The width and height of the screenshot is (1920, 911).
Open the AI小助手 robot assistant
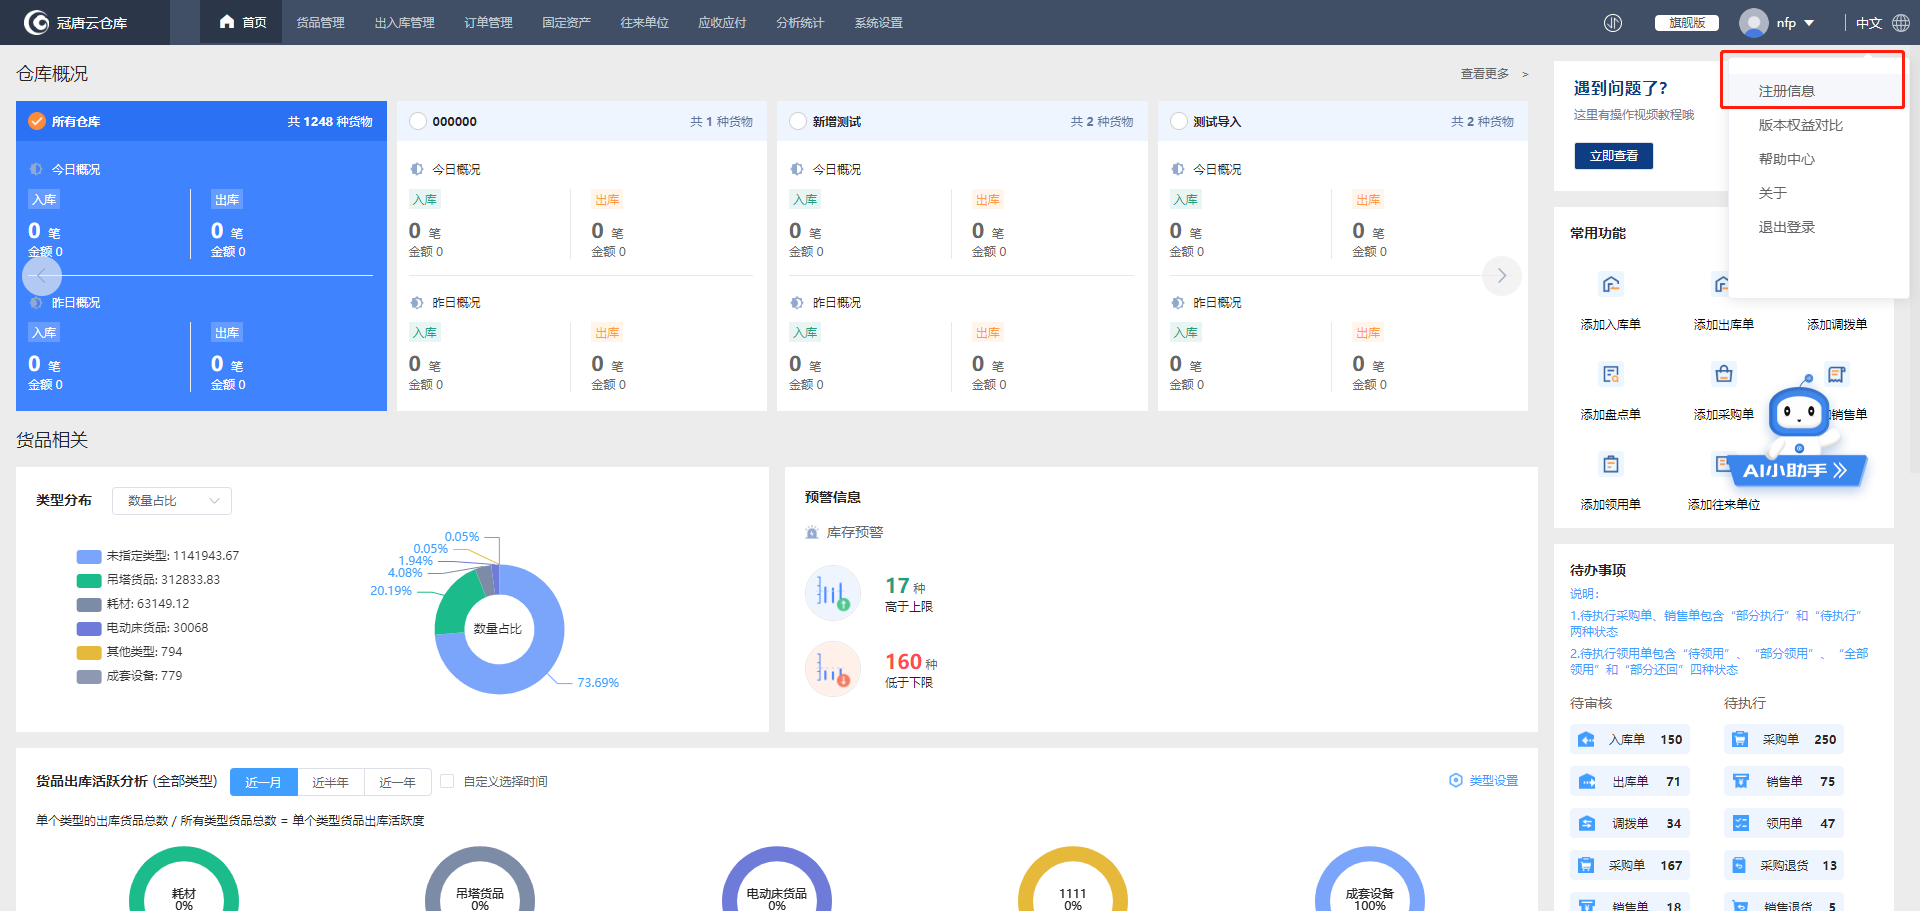click(1800, 430)
